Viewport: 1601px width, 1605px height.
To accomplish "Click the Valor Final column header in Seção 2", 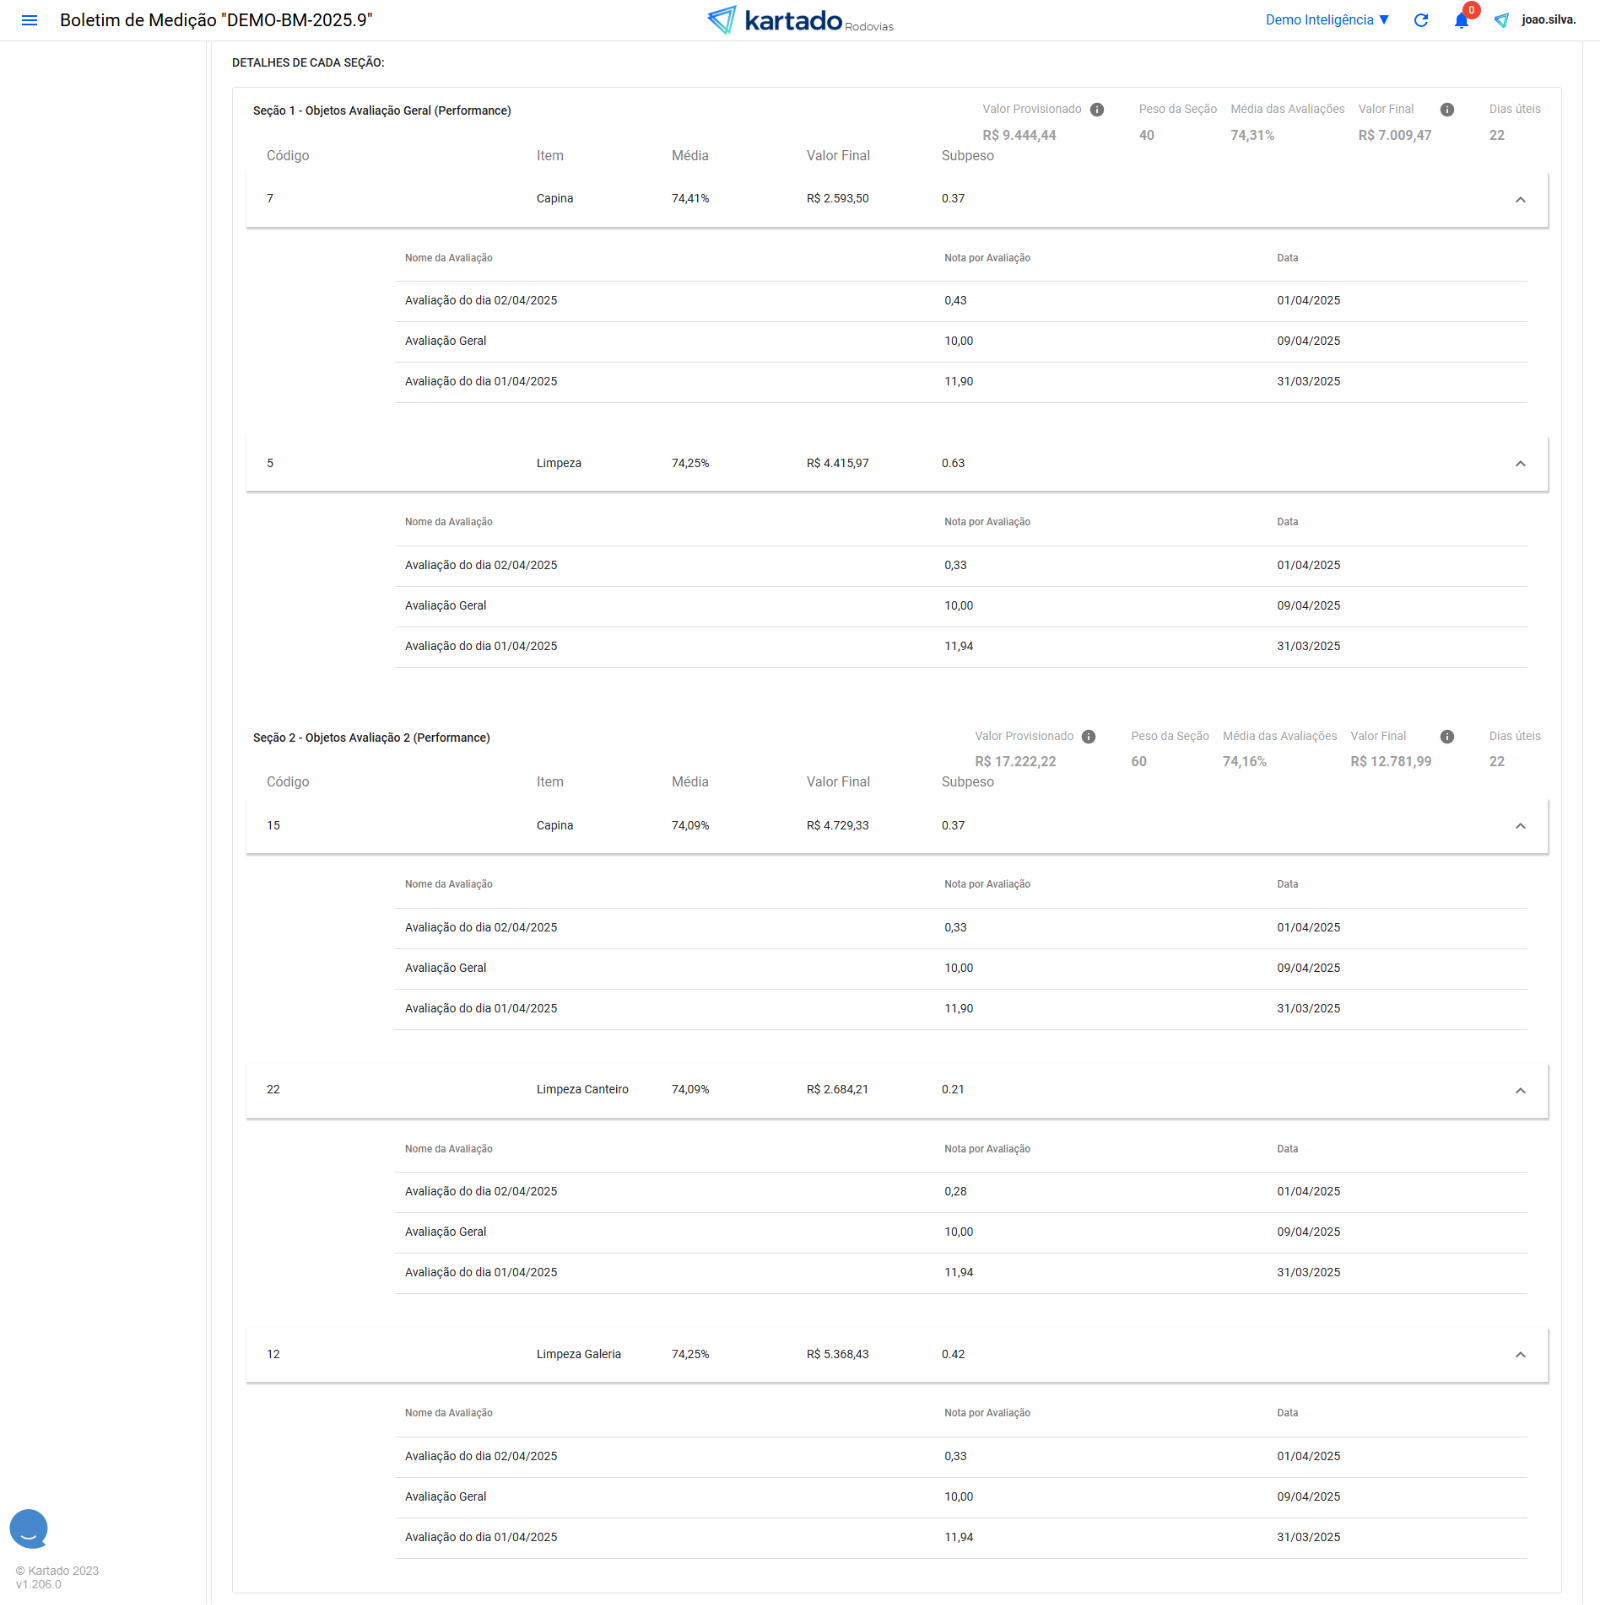I will coord(837,782).
